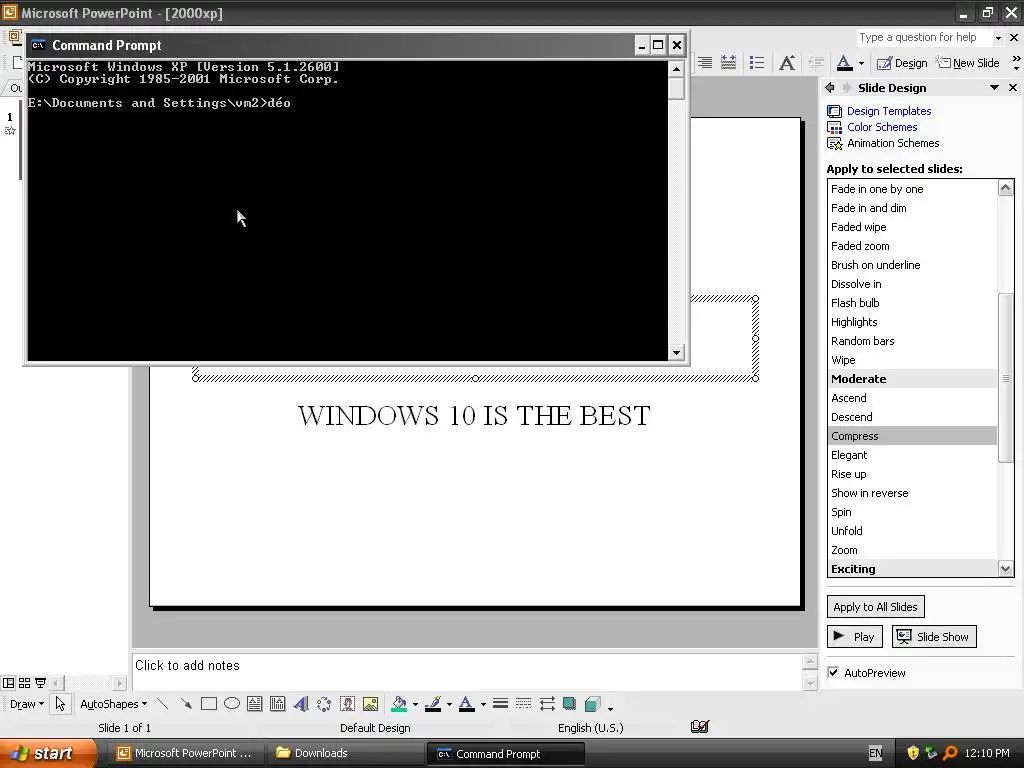Expand Line Color dropdown arrow
Image resolution: width=1024 pixels, height=768 pixels.
point(449,704)
